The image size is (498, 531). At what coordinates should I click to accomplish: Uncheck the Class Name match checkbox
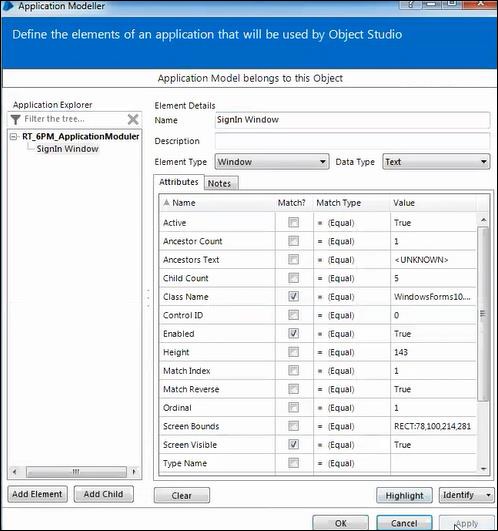[x=294, y=296]
